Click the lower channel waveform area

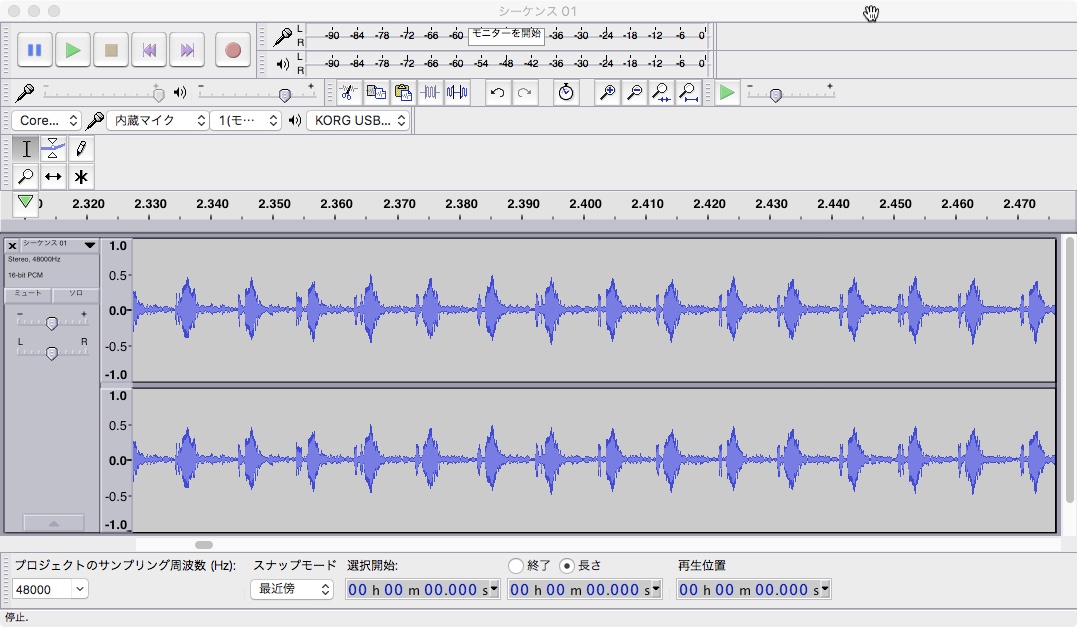point(593,460)
